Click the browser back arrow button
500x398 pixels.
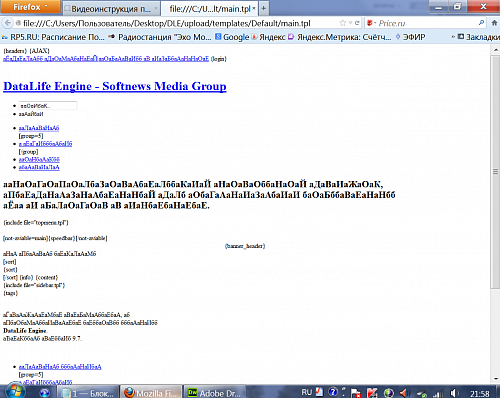pyautogui.click(x=7, y=23)
